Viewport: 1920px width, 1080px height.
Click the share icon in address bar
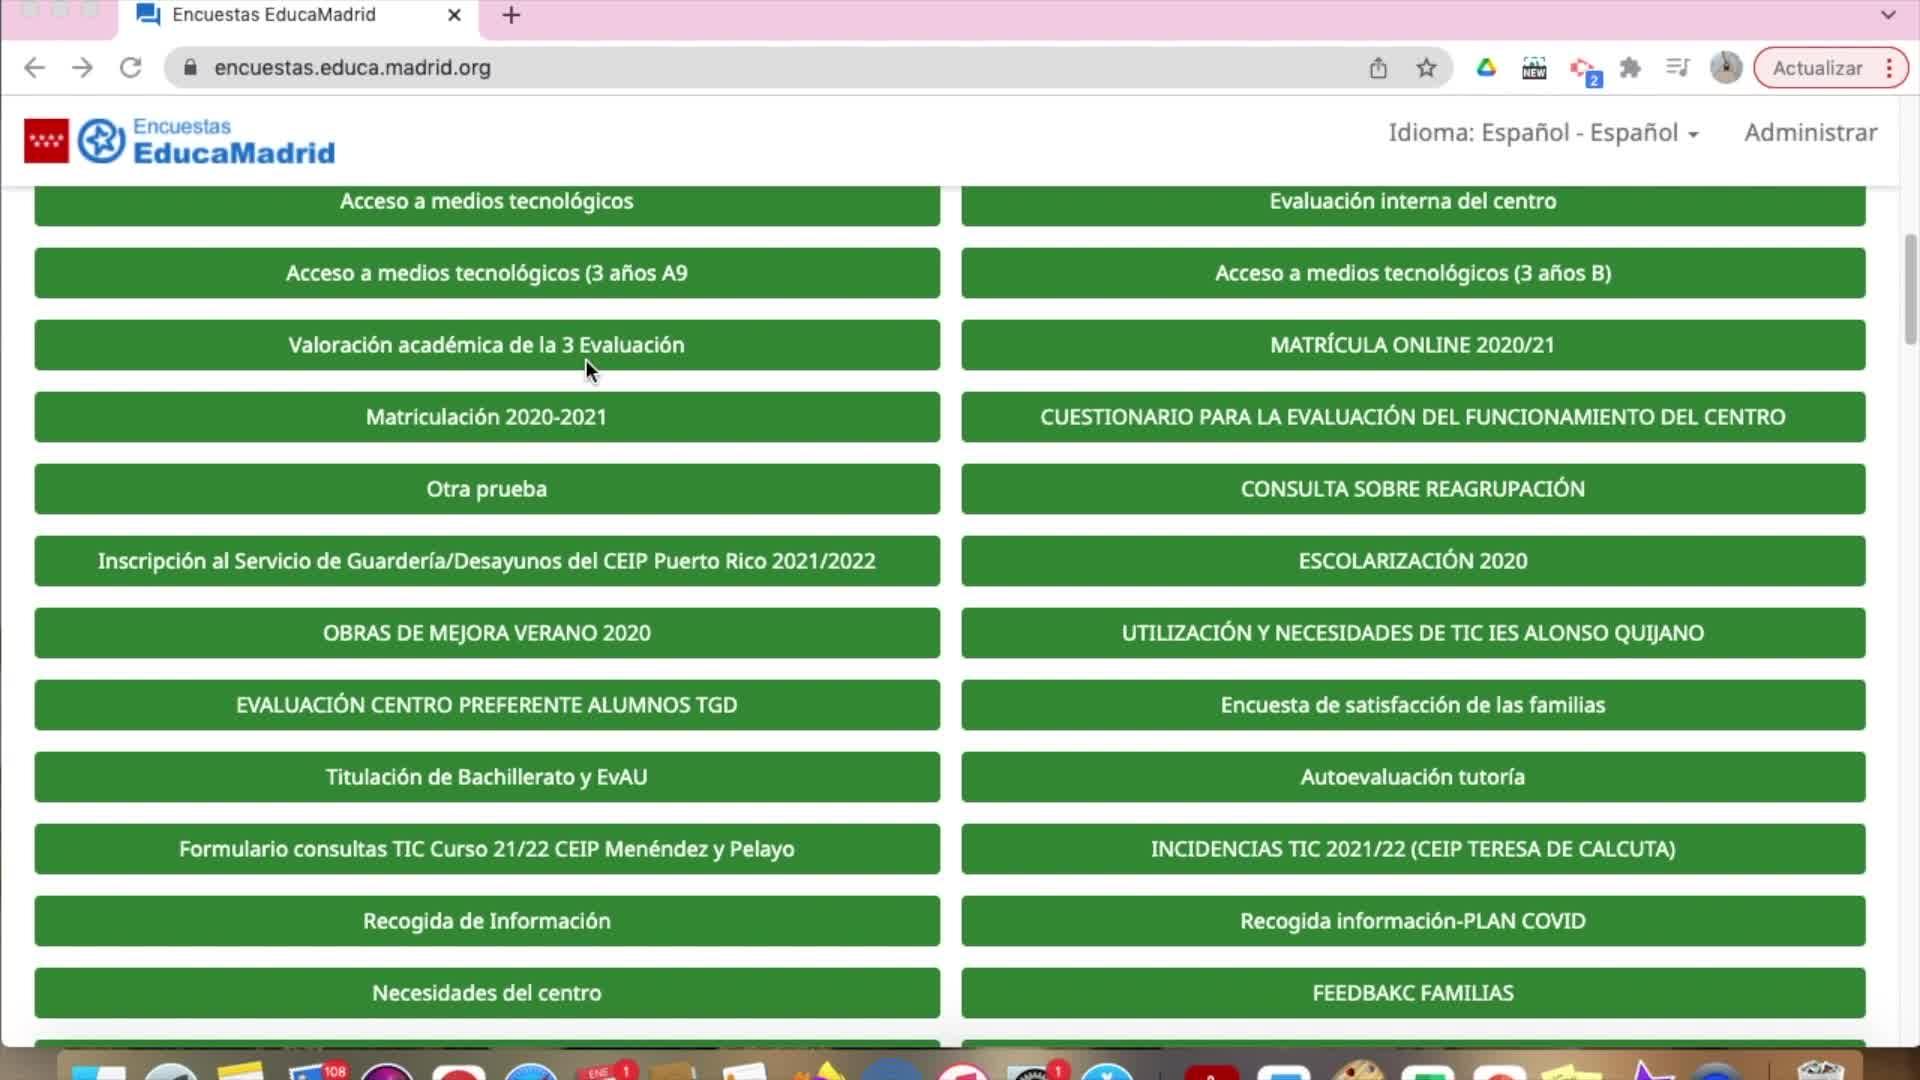1378,68
